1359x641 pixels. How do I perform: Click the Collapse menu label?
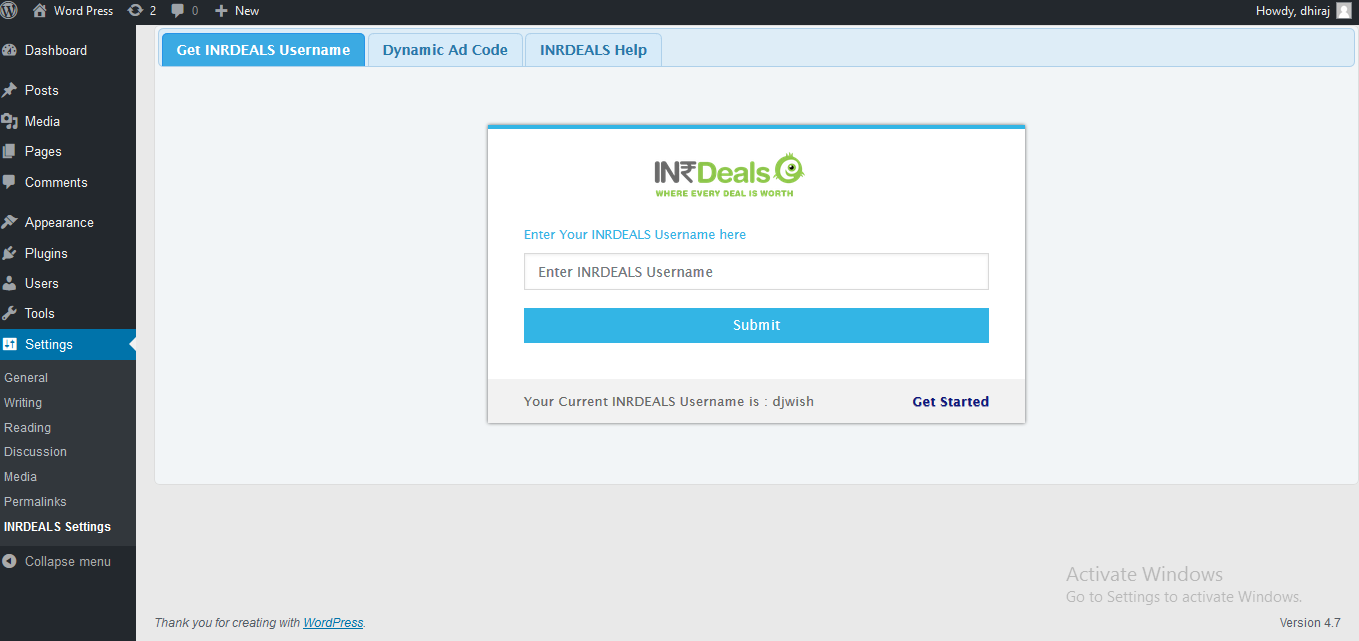tap(68, 562)
